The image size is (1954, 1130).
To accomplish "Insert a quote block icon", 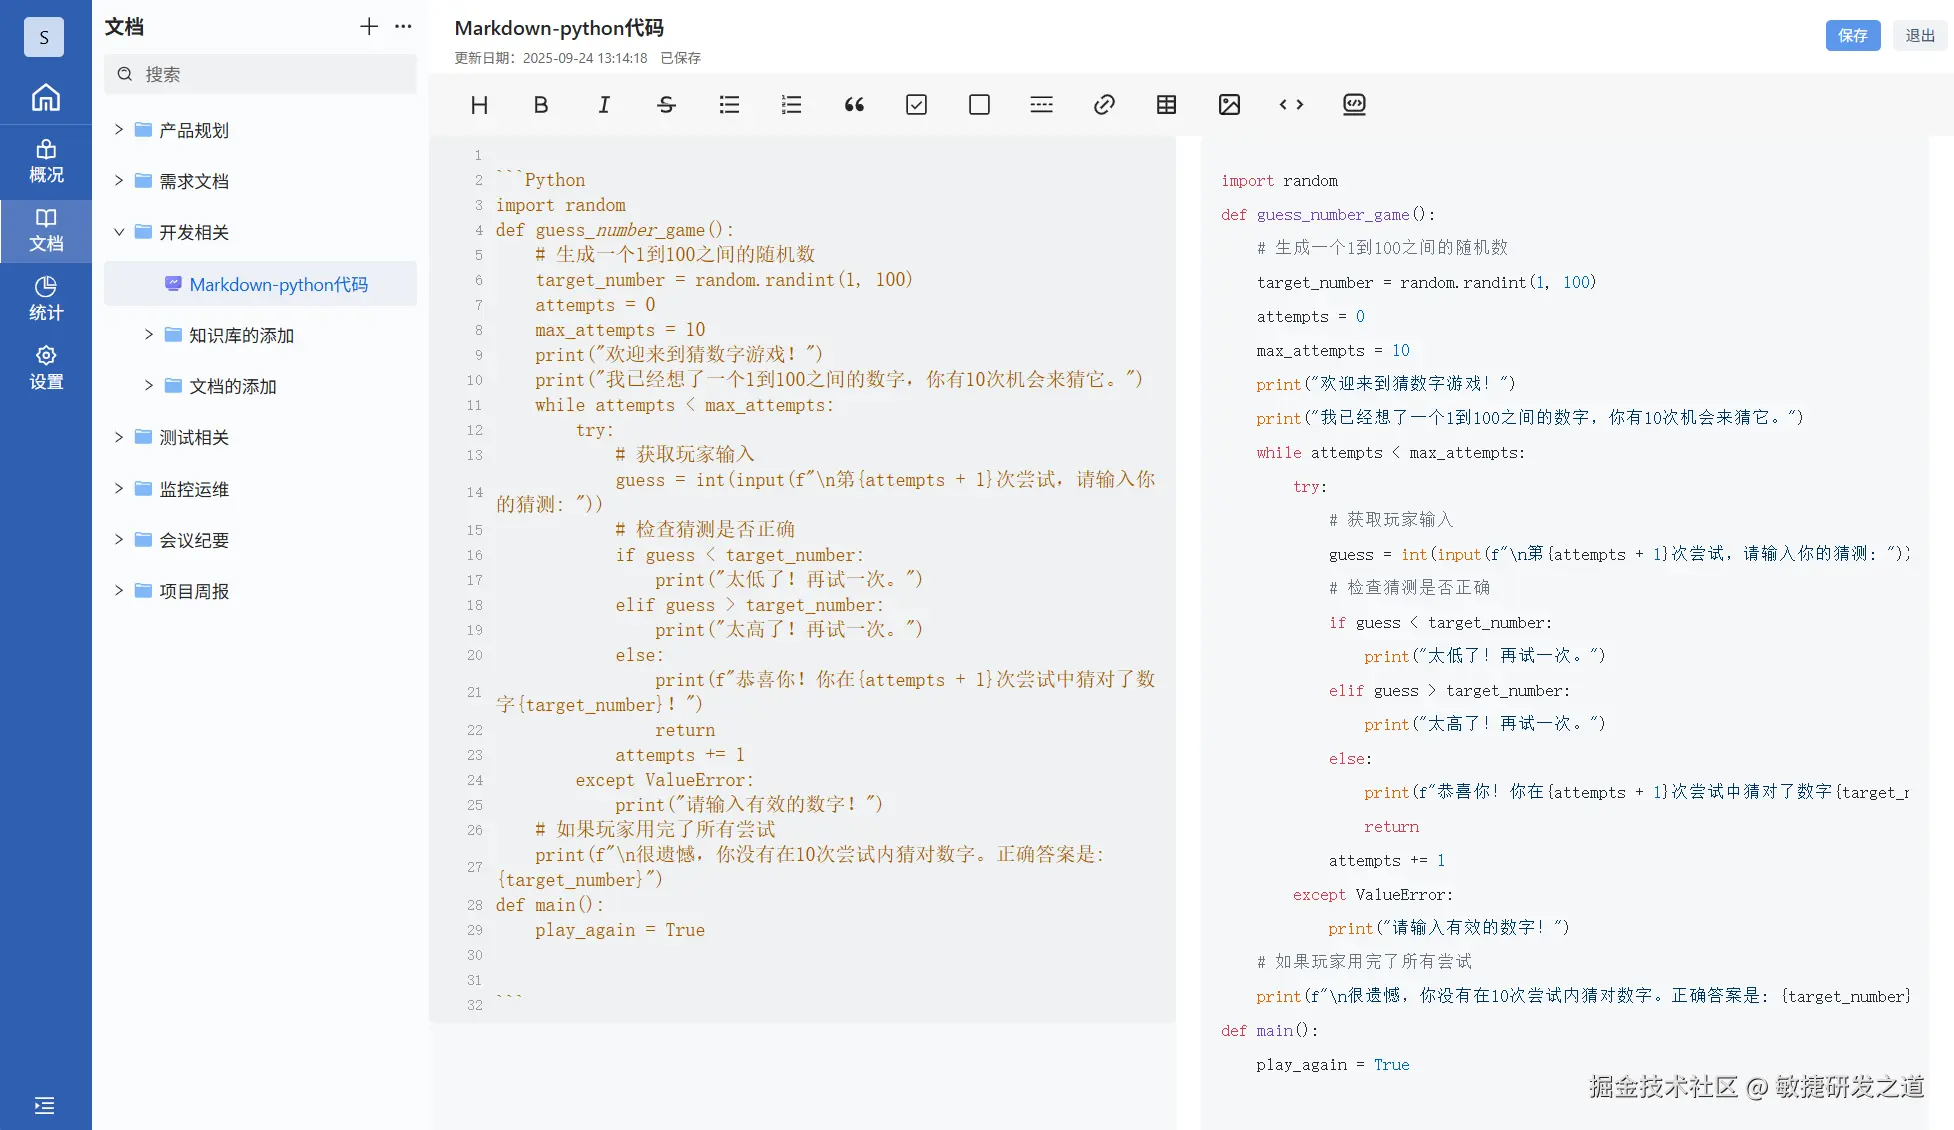I will point(854,105).
